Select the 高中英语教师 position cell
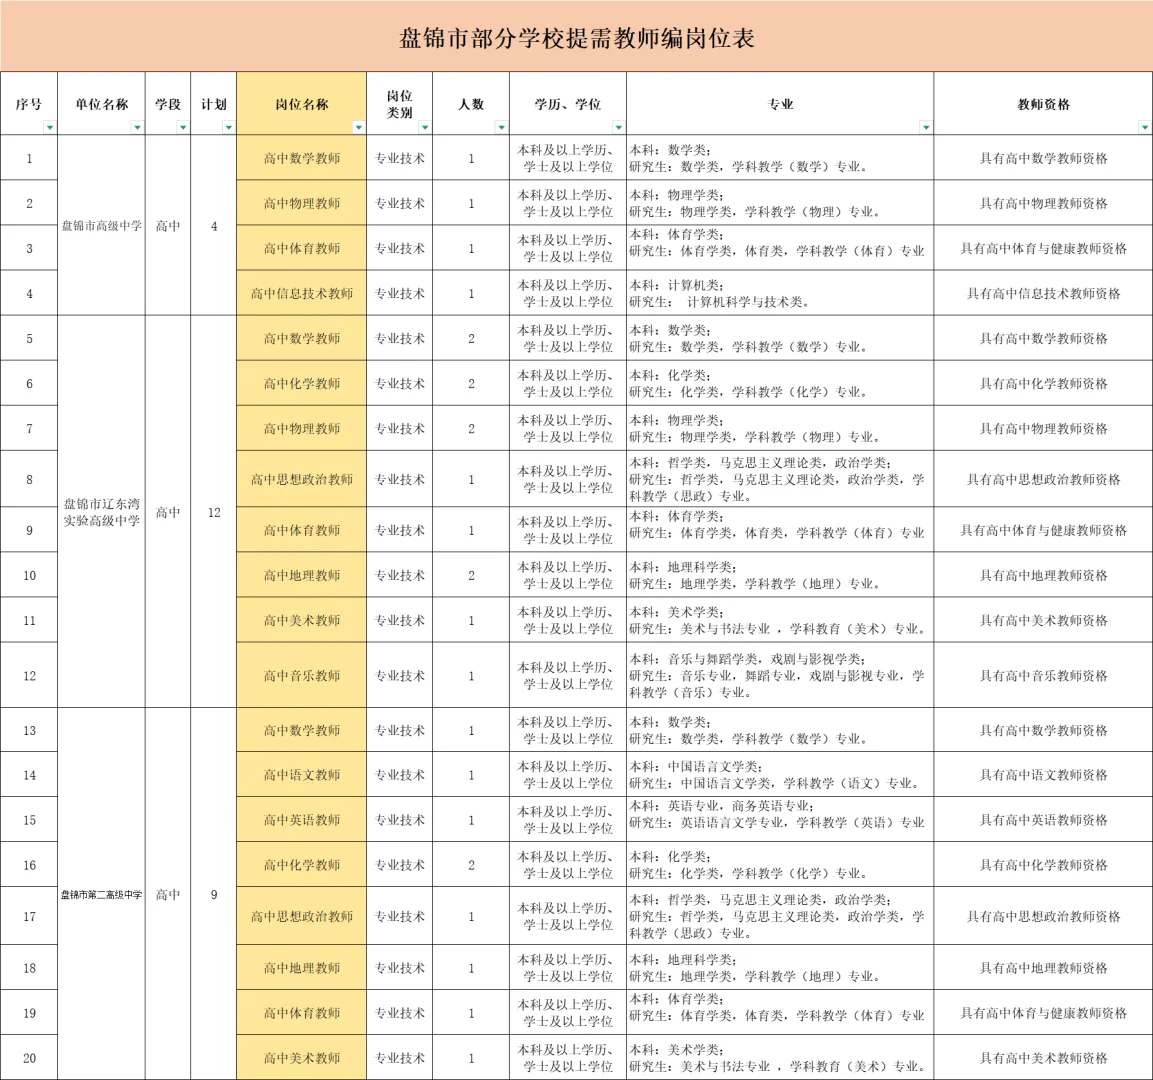Viewport: 1153px width, 1080px height. [x=301, y=820]
